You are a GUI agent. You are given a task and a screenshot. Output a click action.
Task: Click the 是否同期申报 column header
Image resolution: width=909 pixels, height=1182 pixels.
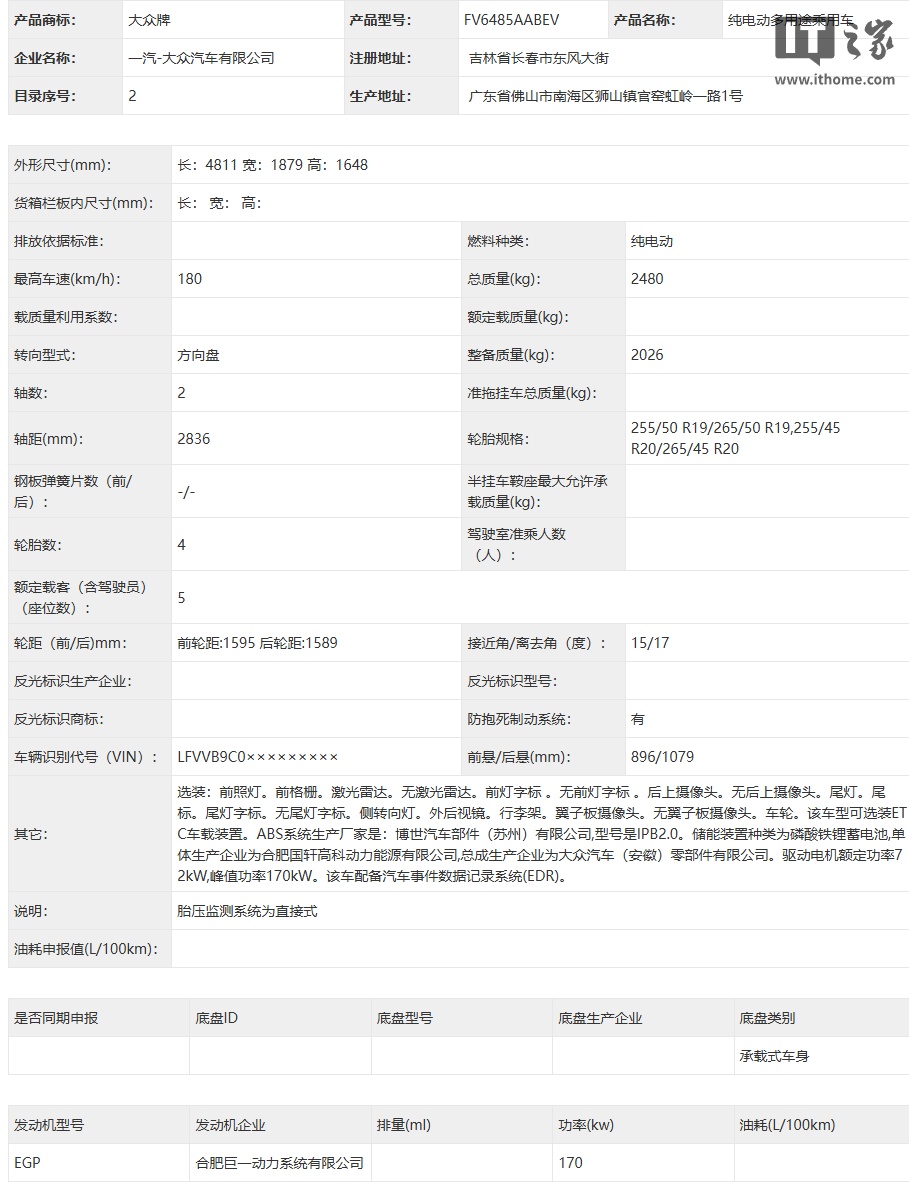point(56,1018)
